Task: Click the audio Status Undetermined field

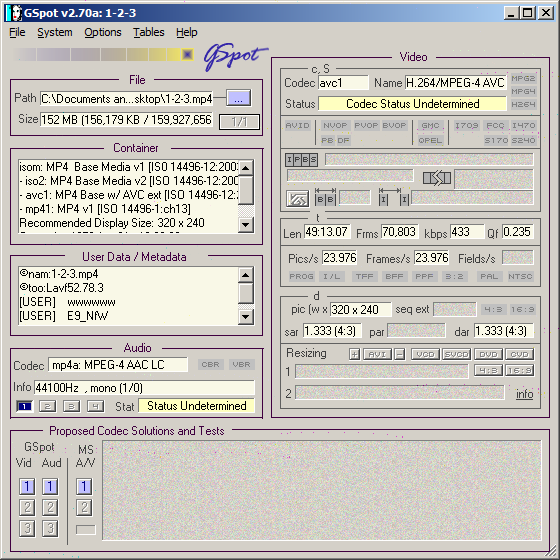Action: [196, 406]
